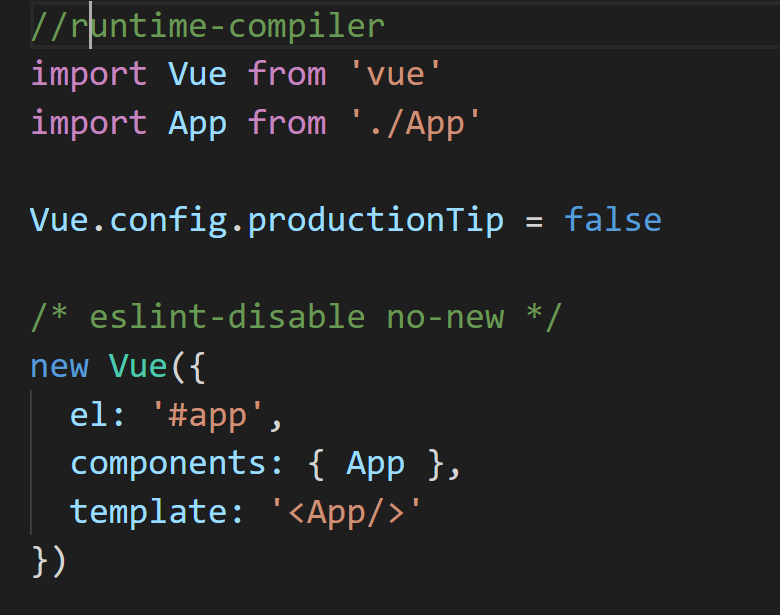Screen dimensions: 780x615
Task: Click the first import keyword
Action: (x=88, y=74)
